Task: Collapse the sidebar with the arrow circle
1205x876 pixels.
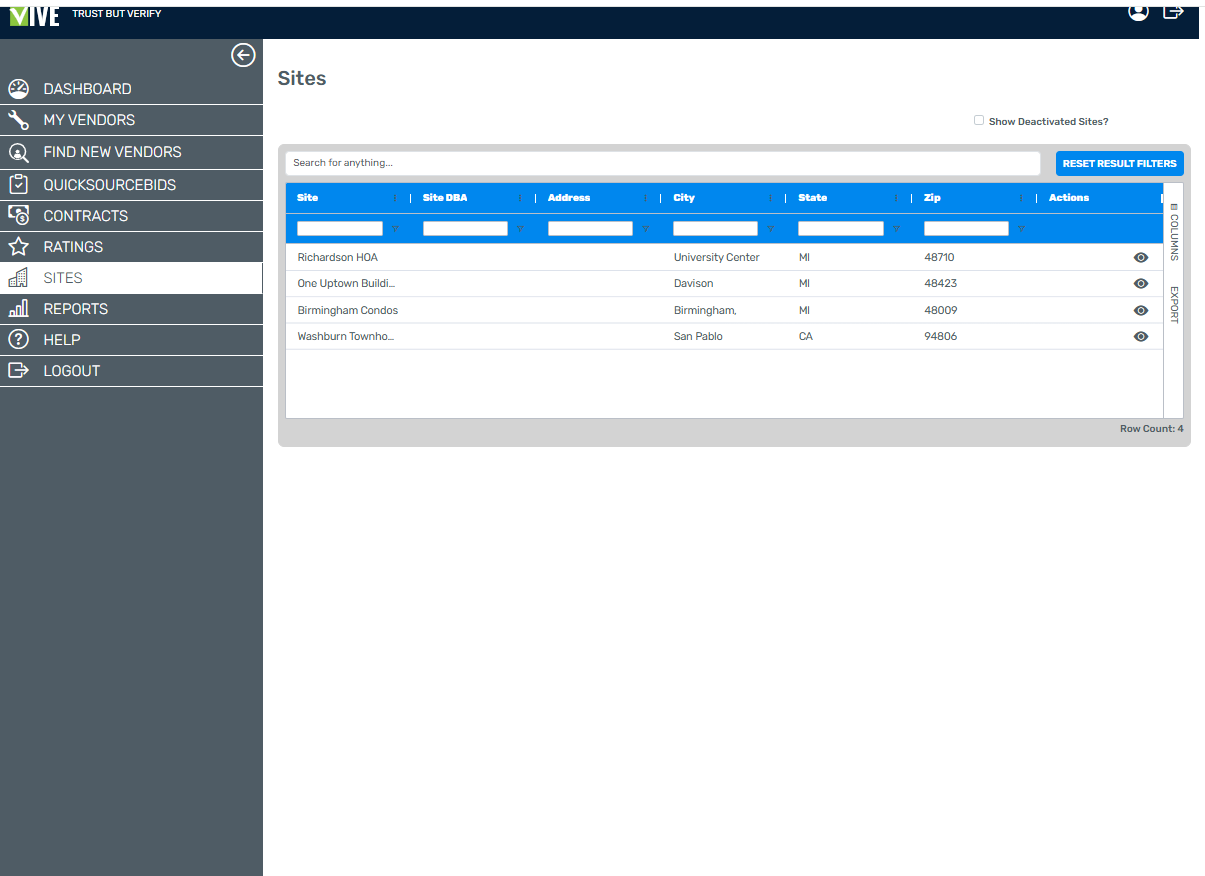Action: 243,55
